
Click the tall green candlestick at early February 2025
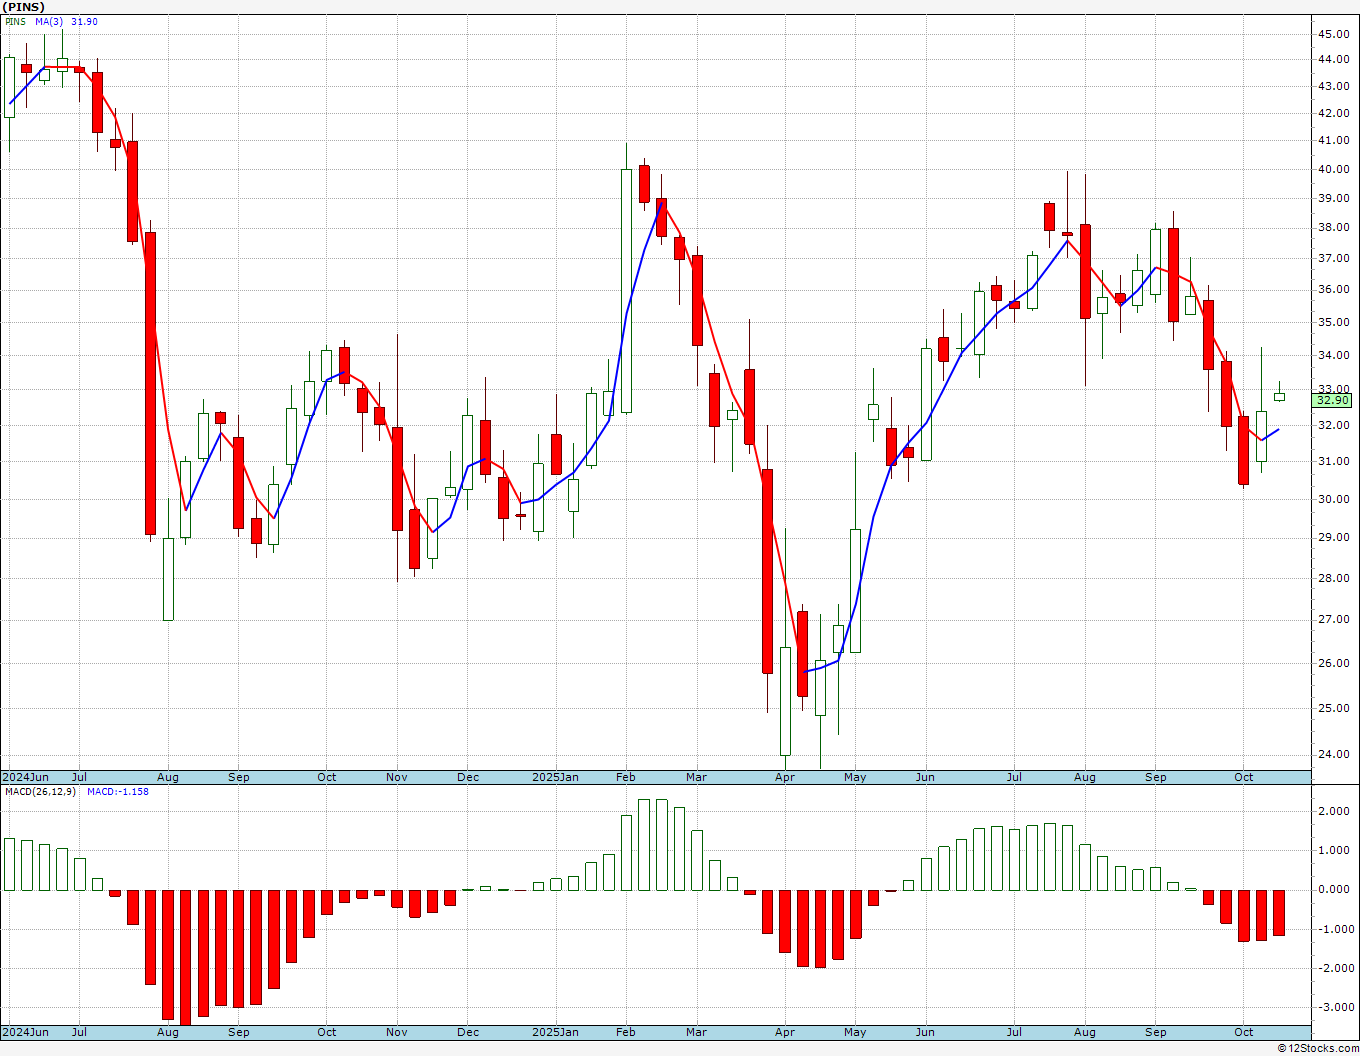(626, 290)
